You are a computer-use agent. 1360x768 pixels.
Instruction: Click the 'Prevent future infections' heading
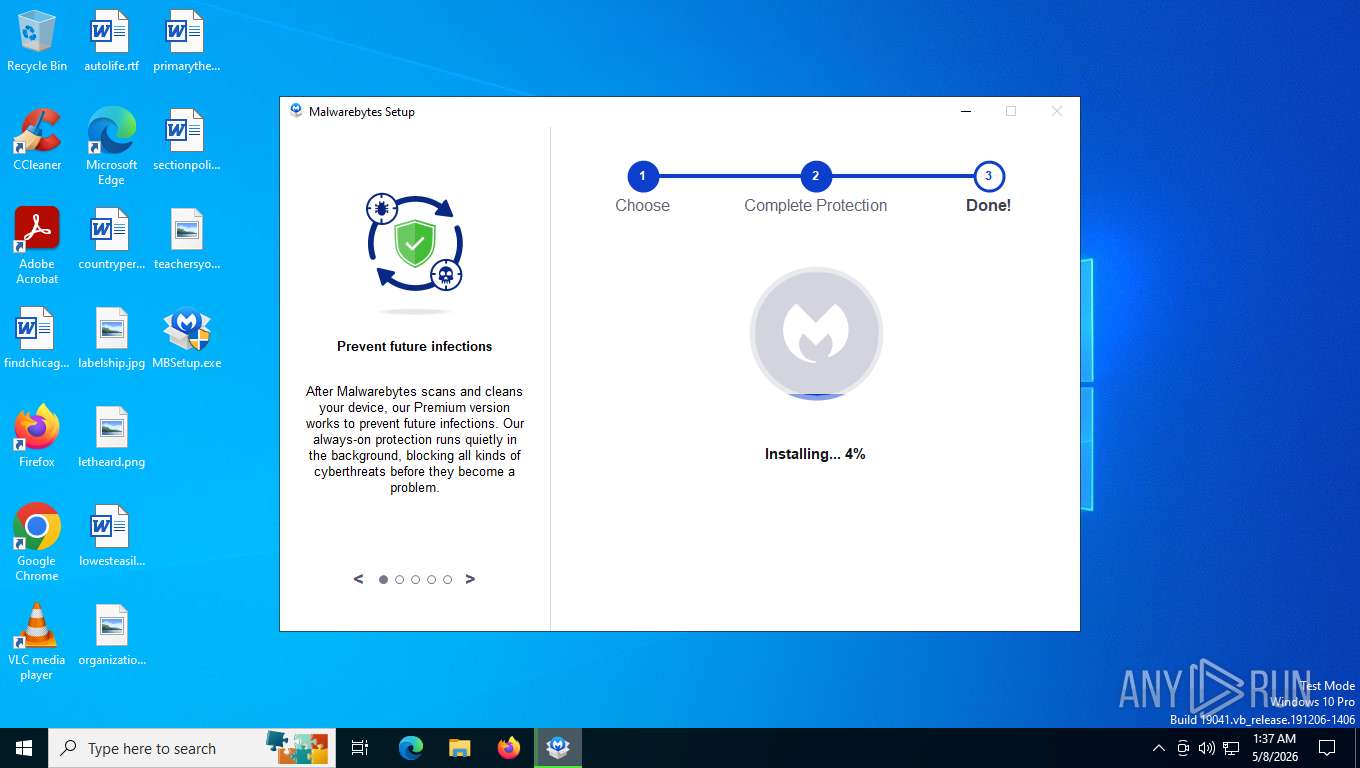coord(415,346)
